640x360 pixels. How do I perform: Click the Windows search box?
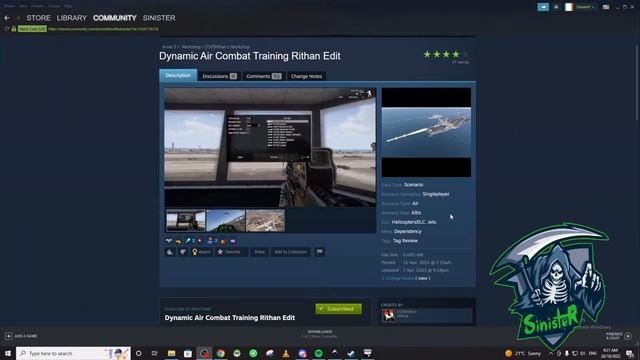[73, 353]
